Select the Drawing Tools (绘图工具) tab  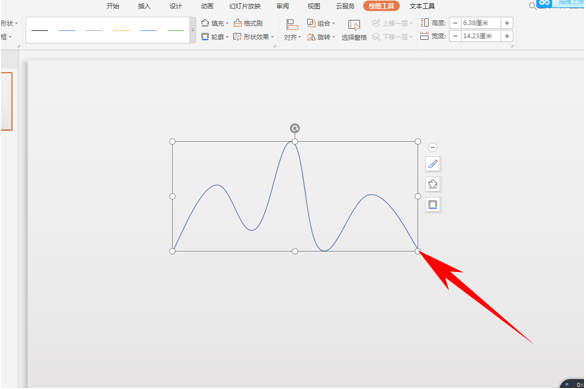click(381, 6)
